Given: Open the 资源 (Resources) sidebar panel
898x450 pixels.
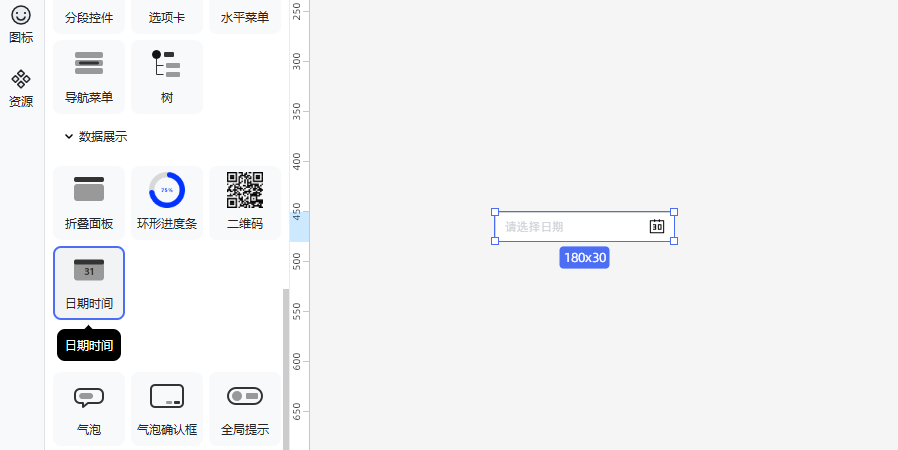Looking at the screenshot, I should click(x=21, y=88).
